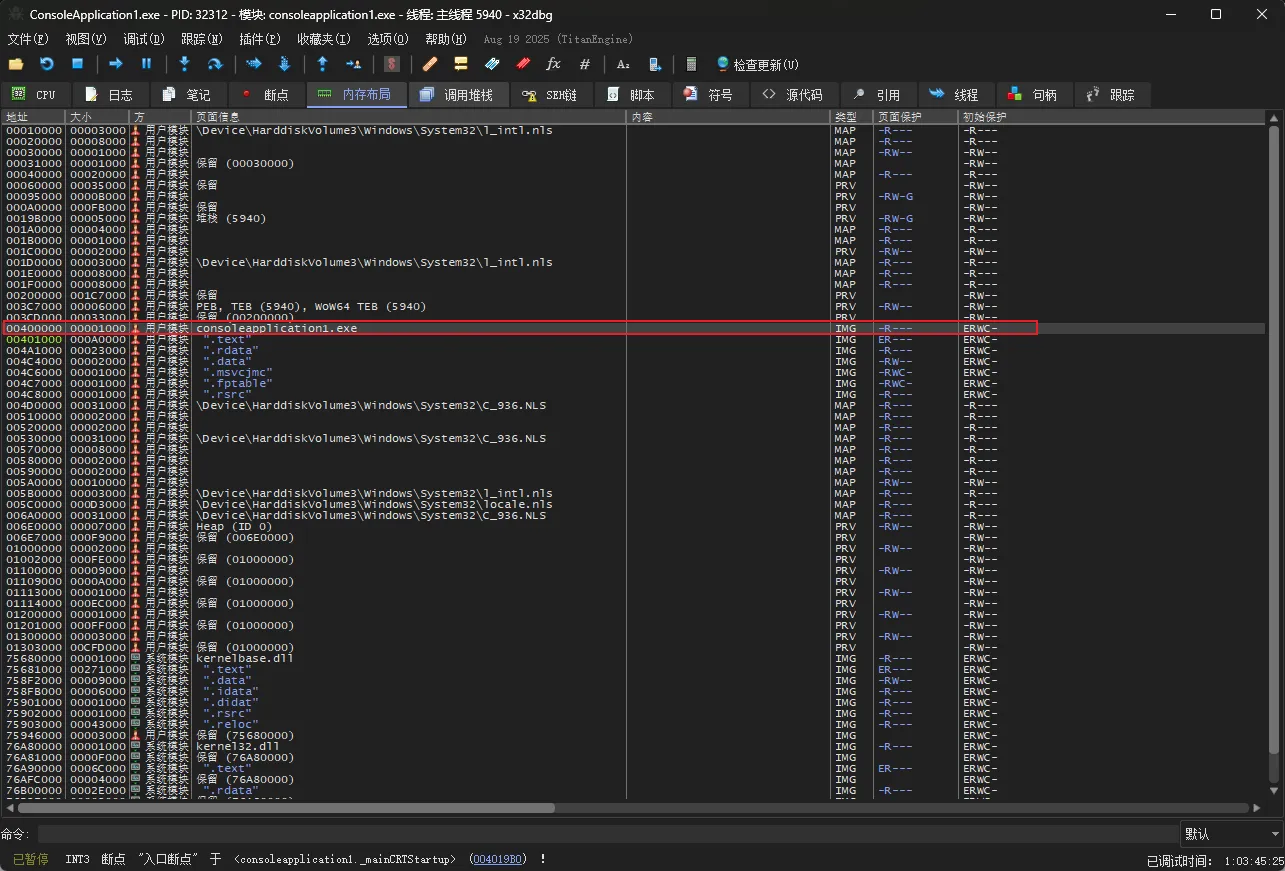Step into with the down-arrow icon

184,64
